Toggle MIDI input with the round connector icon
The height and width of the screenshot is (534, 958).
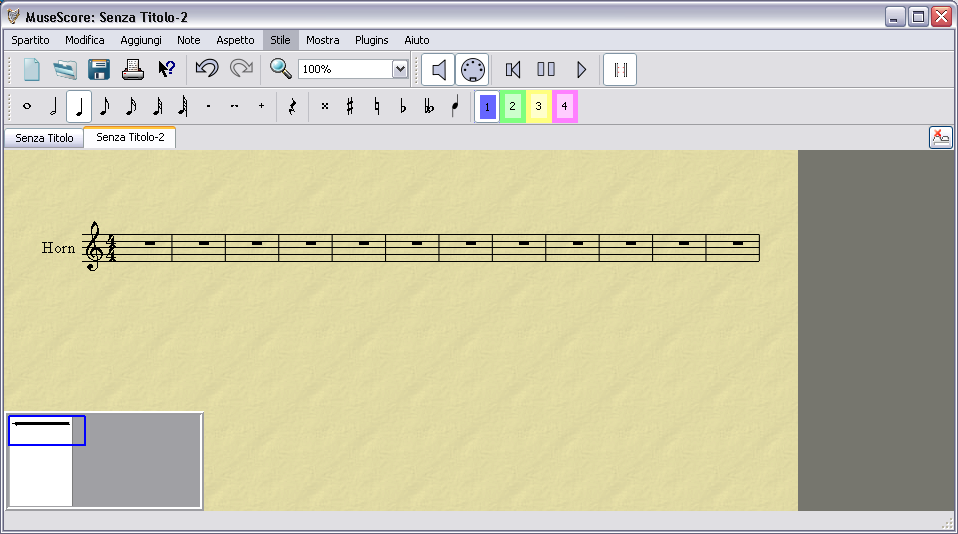(472, 70)
